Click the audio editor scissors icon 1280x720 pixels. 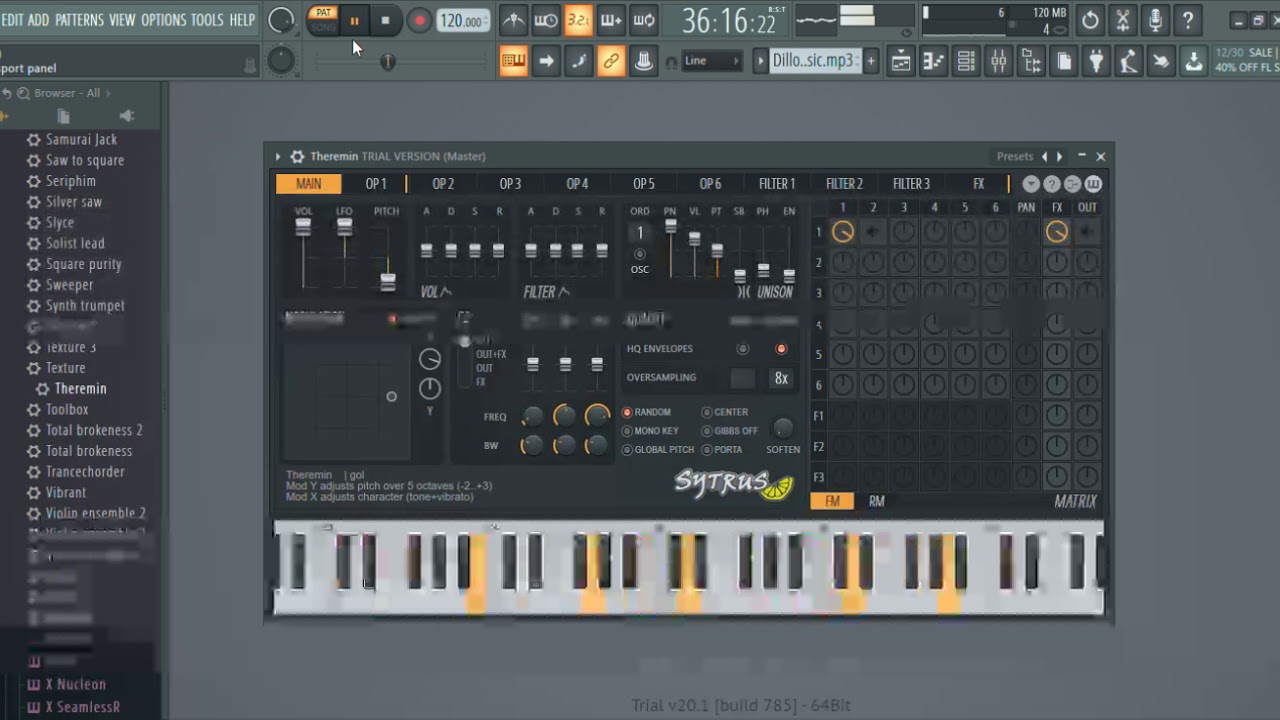click(x=1123, y=20)
